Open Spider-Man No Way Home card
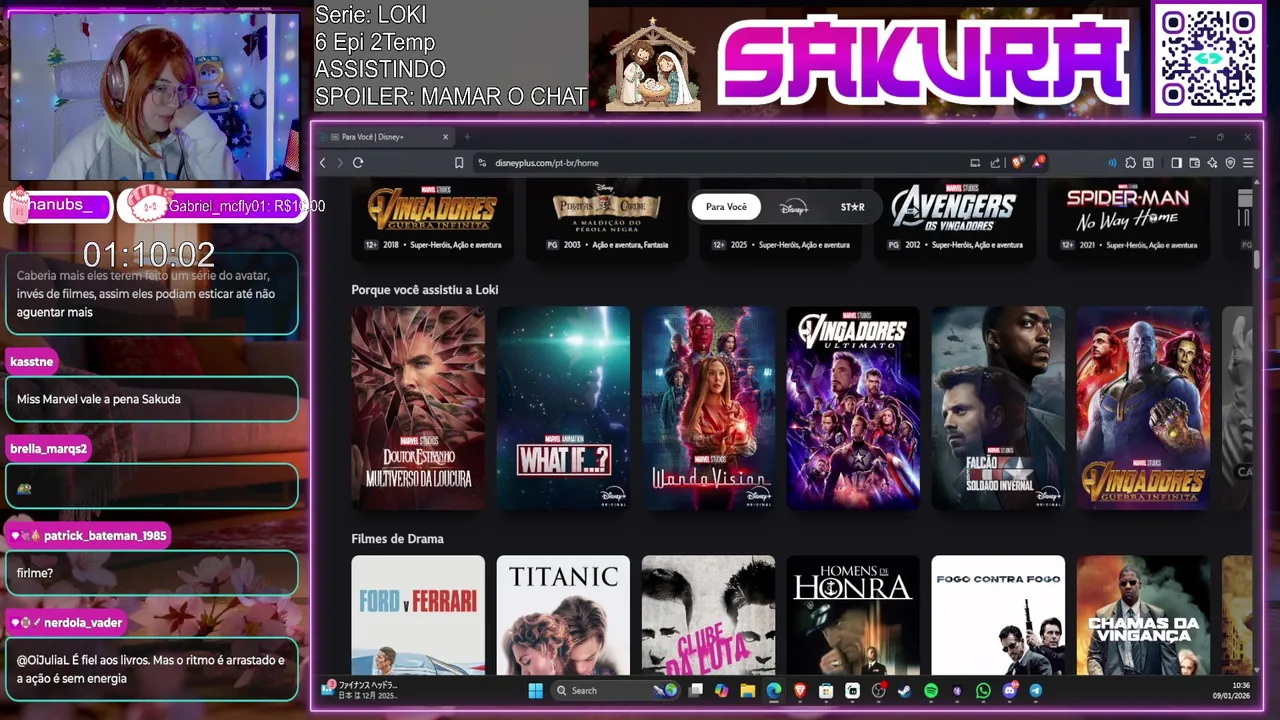The height and width of the screenshot is (720, 1280). click(1128, 220)
